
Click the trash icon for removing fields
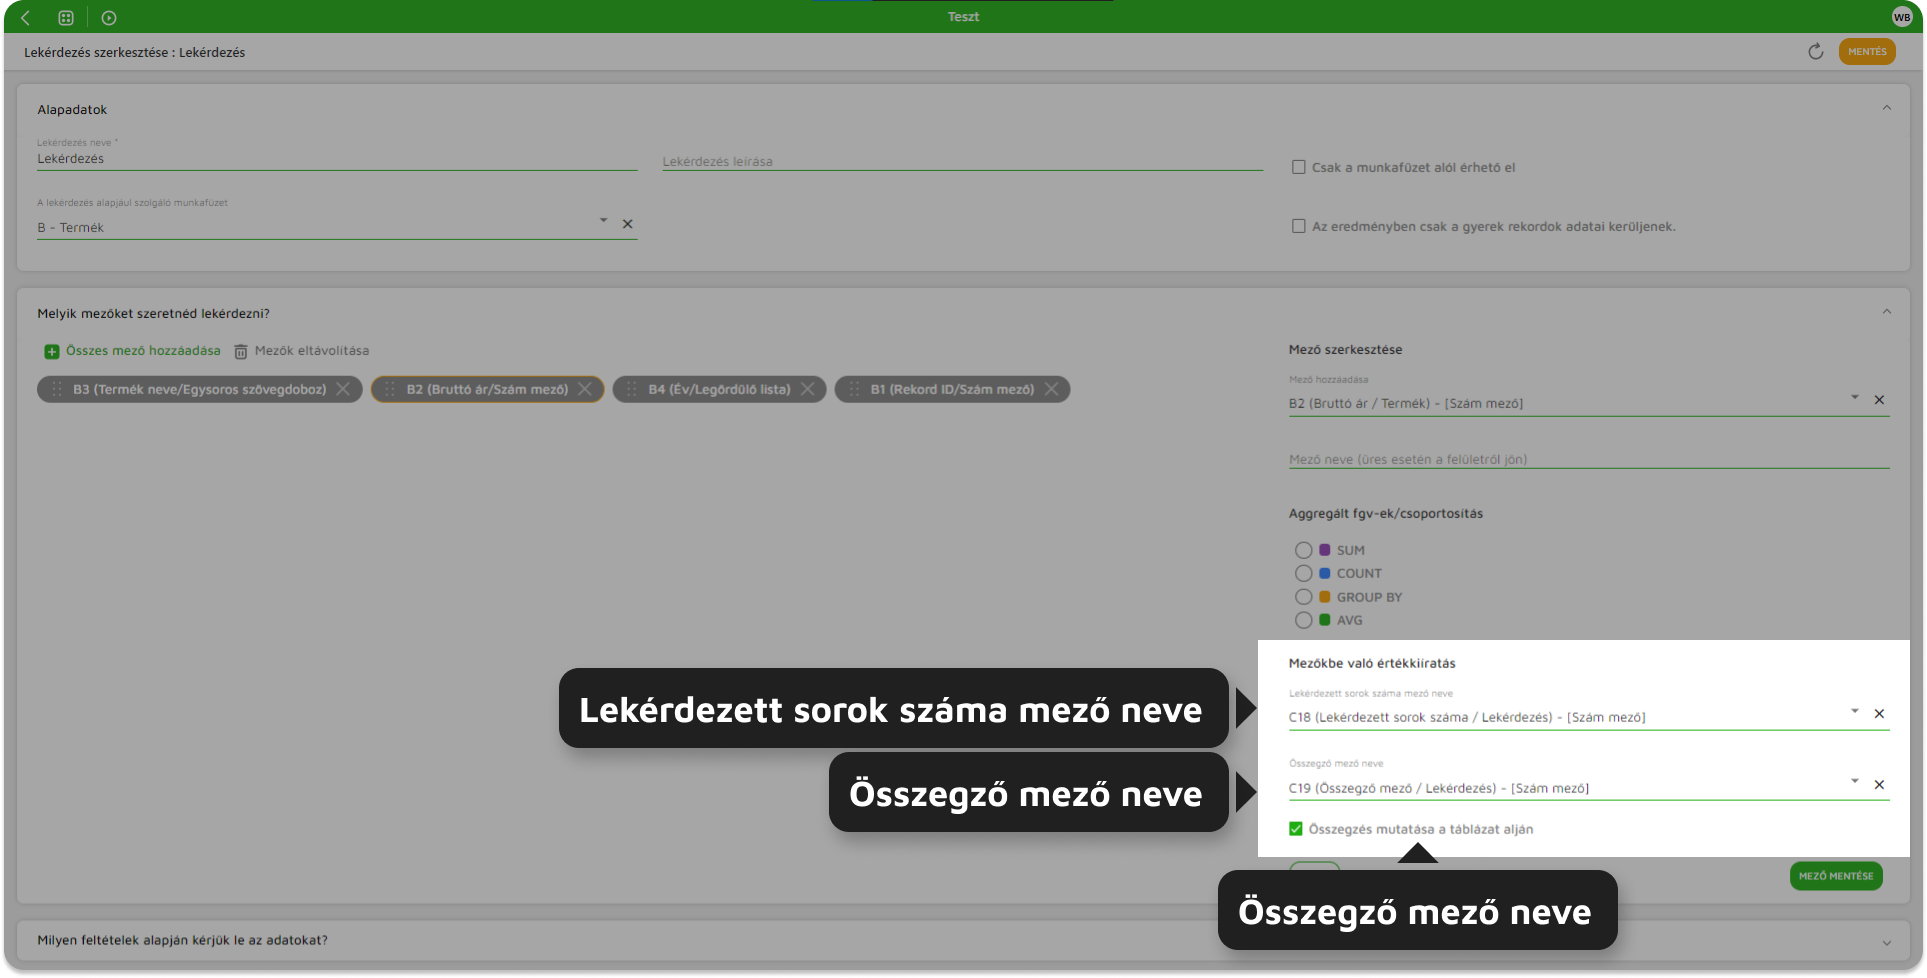[x=241, y=352]
